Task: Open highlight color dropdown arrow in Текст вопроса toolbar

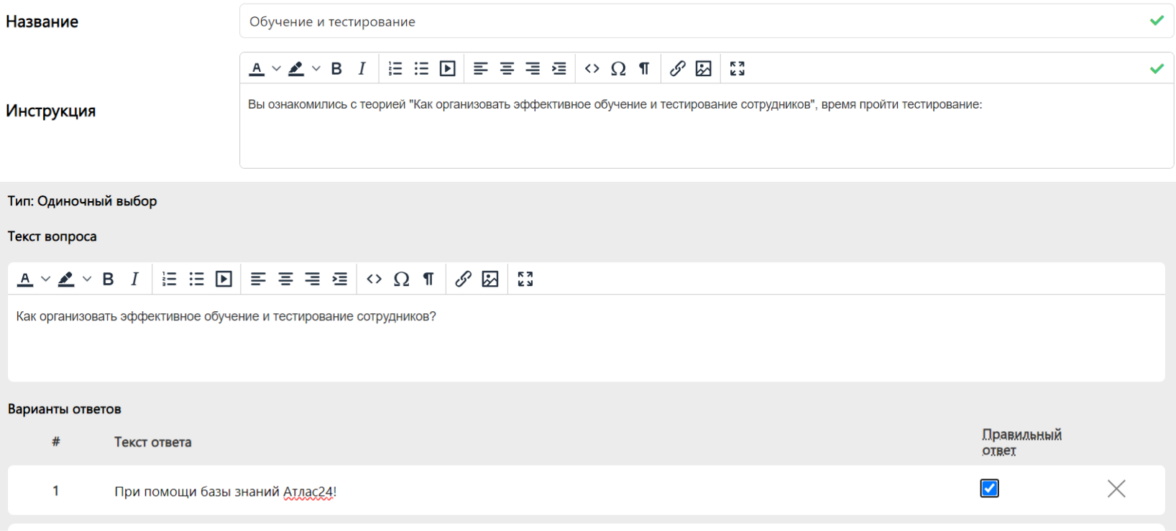Action: (87, 279)
